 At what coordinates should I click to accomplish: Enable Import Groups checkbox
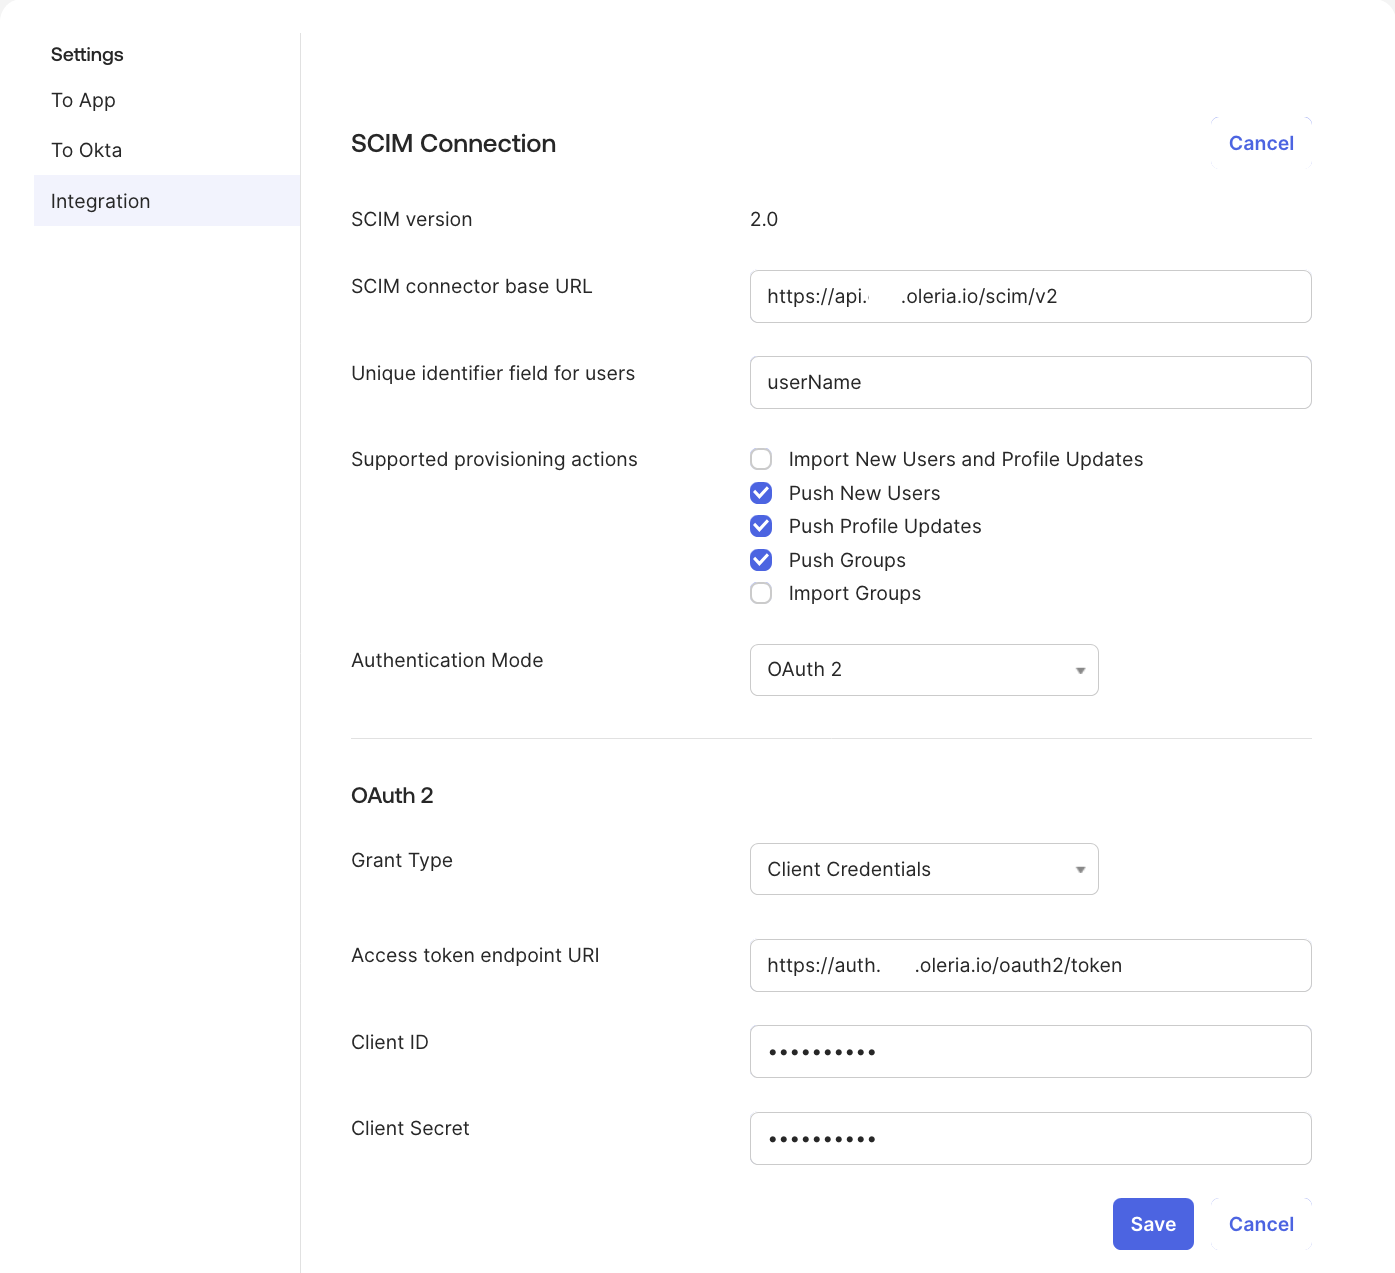click(761, 593)
